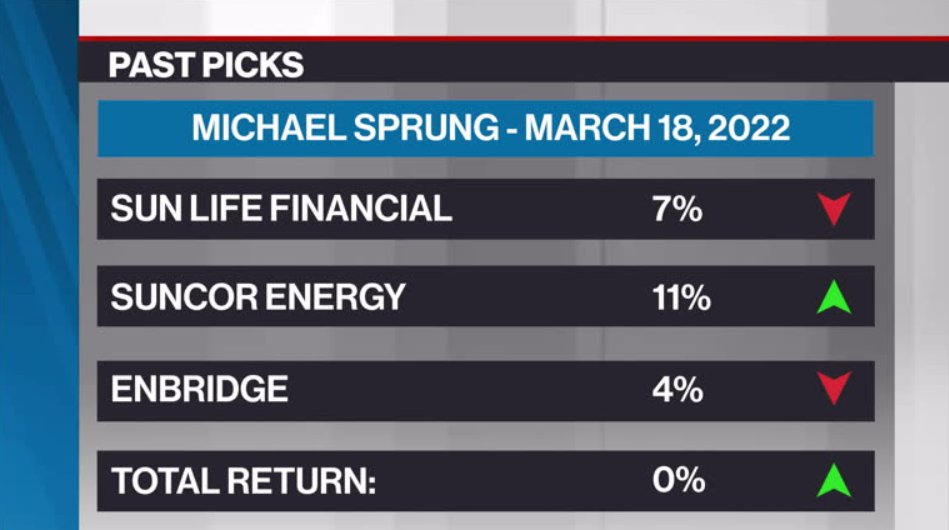Click the red down arrow in Enbridge row
Image resolution: width=949 pixels, height=530 pixels.
[x=834, y=388]
